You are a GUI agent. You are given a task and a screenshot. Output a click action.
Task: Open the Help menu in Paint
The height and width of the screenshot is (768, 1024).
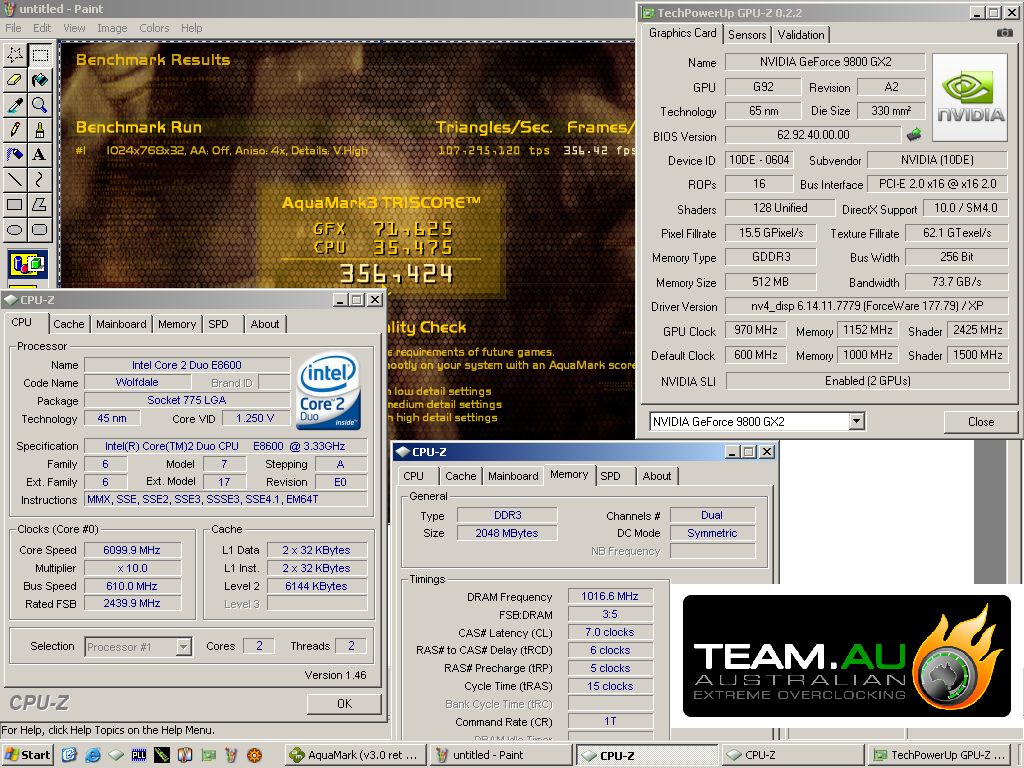191,28
